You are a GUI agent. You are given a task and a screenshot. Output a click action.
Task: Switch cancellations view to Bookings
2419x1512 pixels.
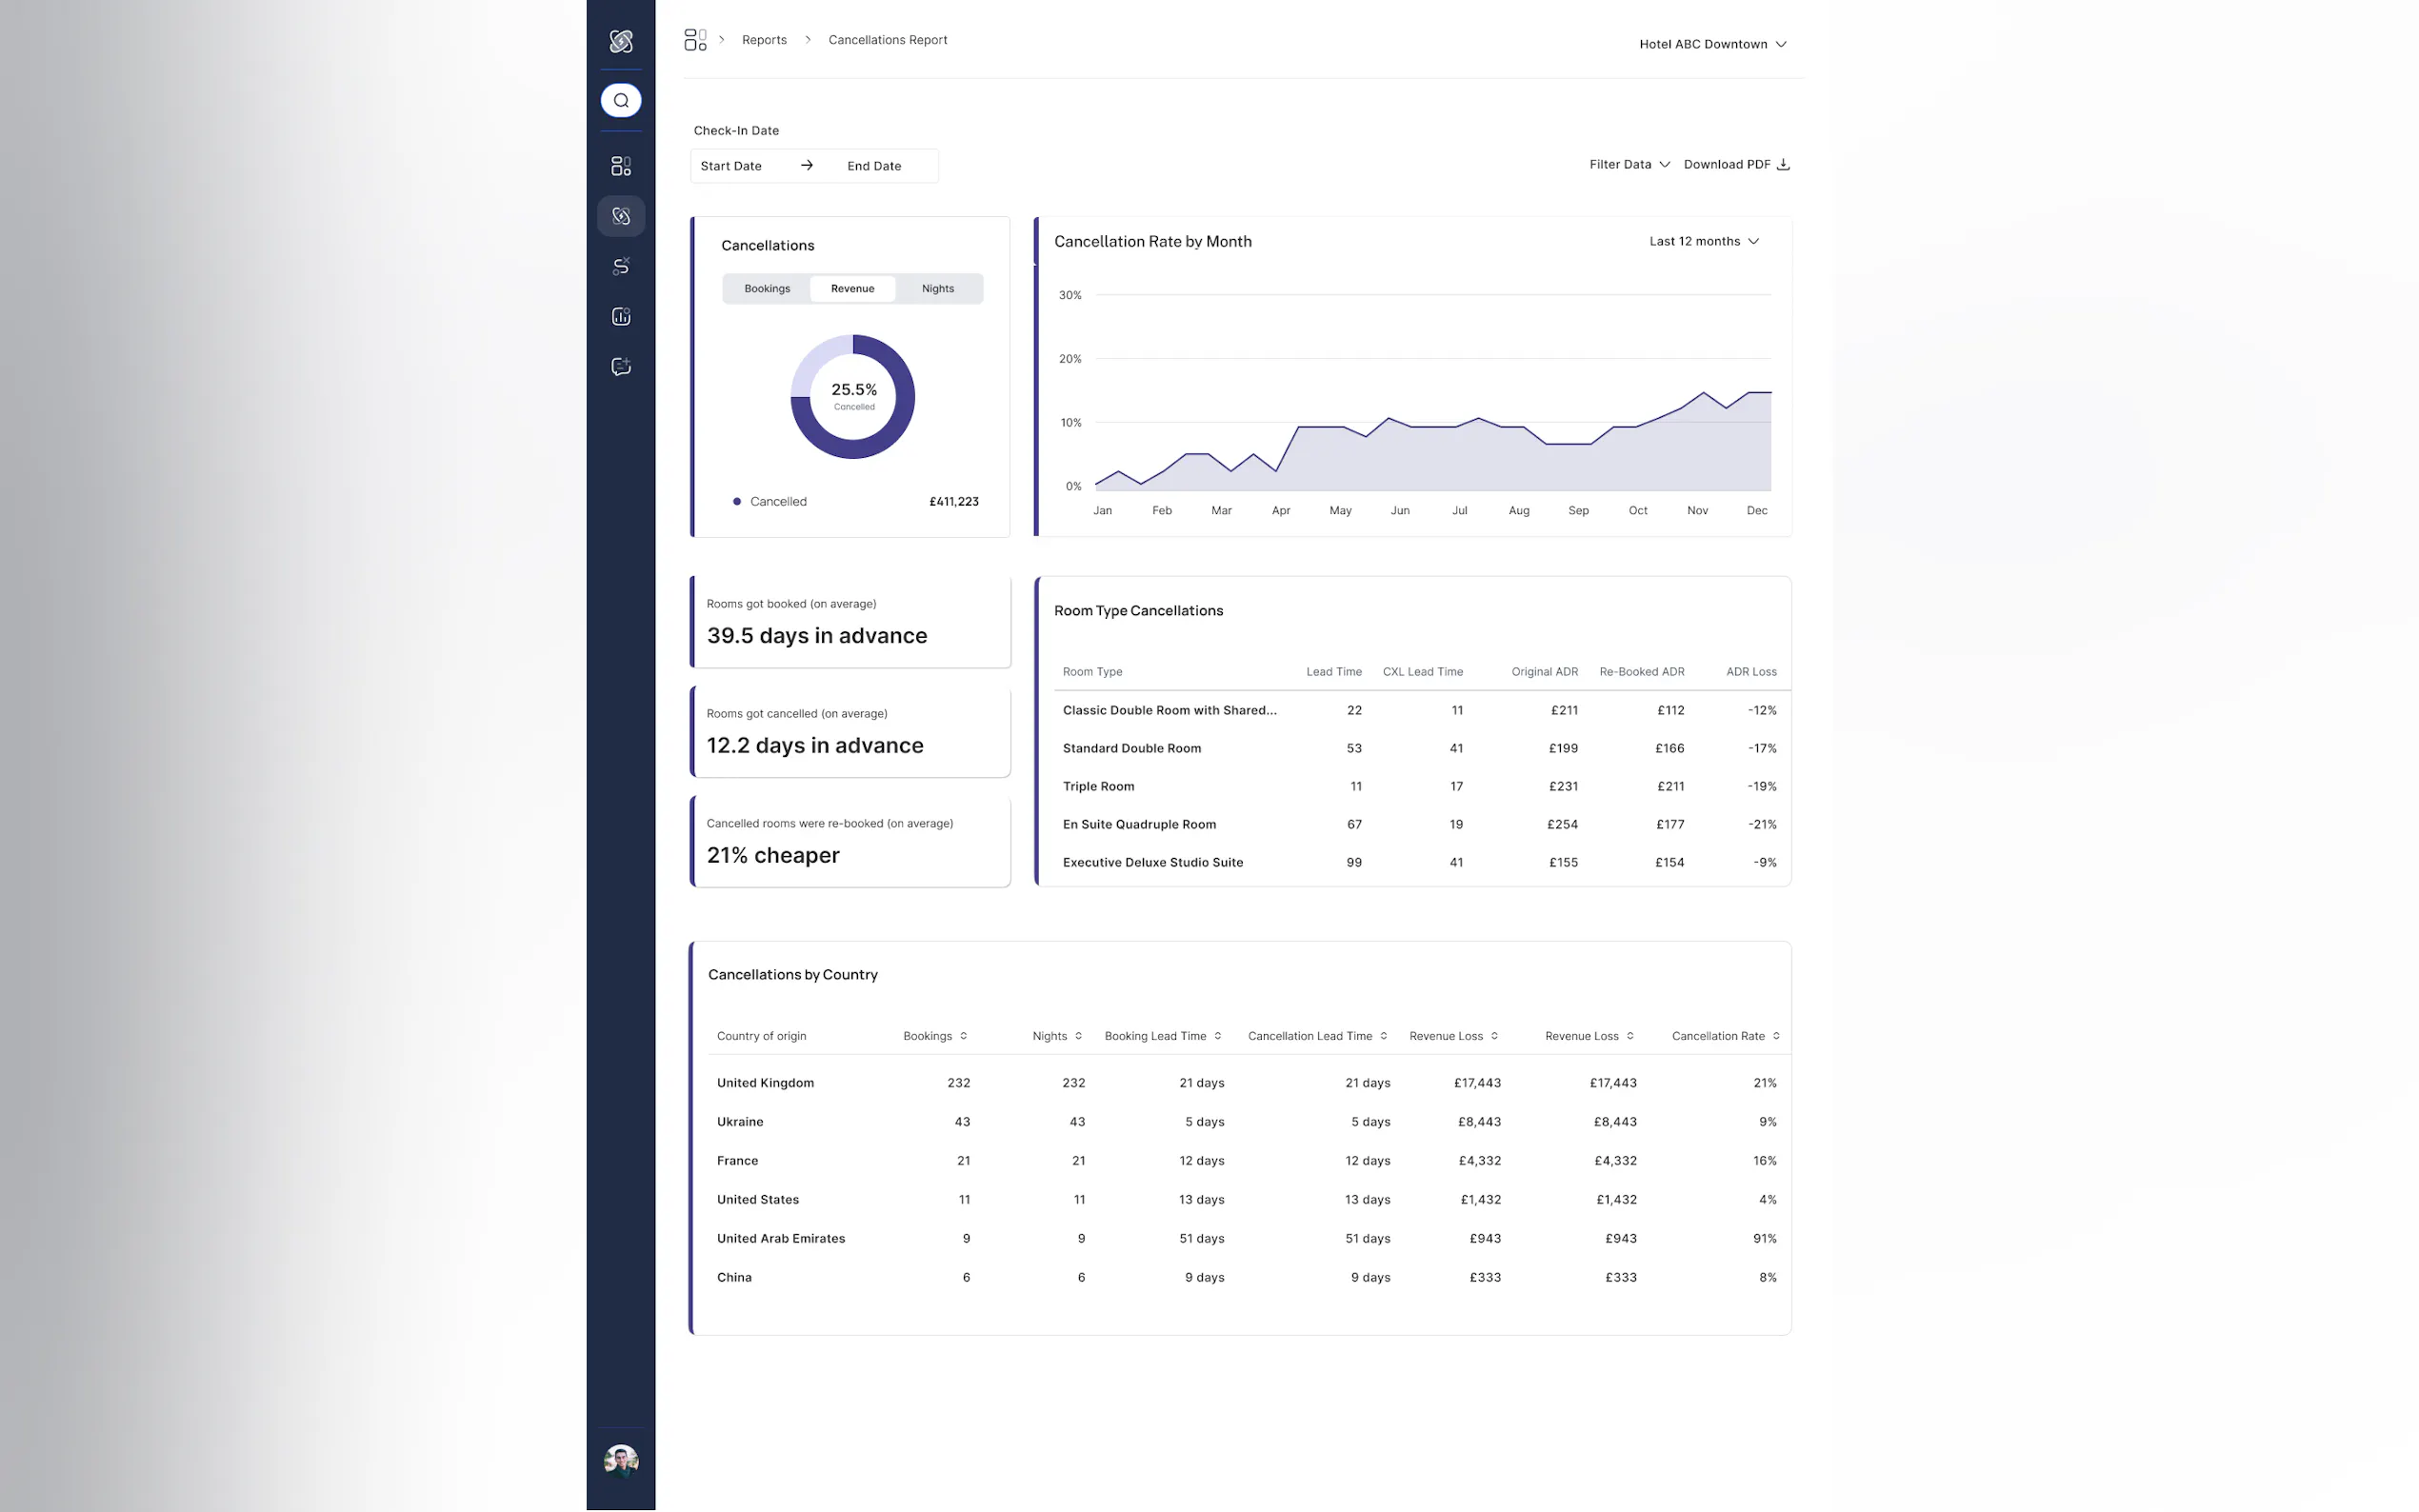(766, 288)
